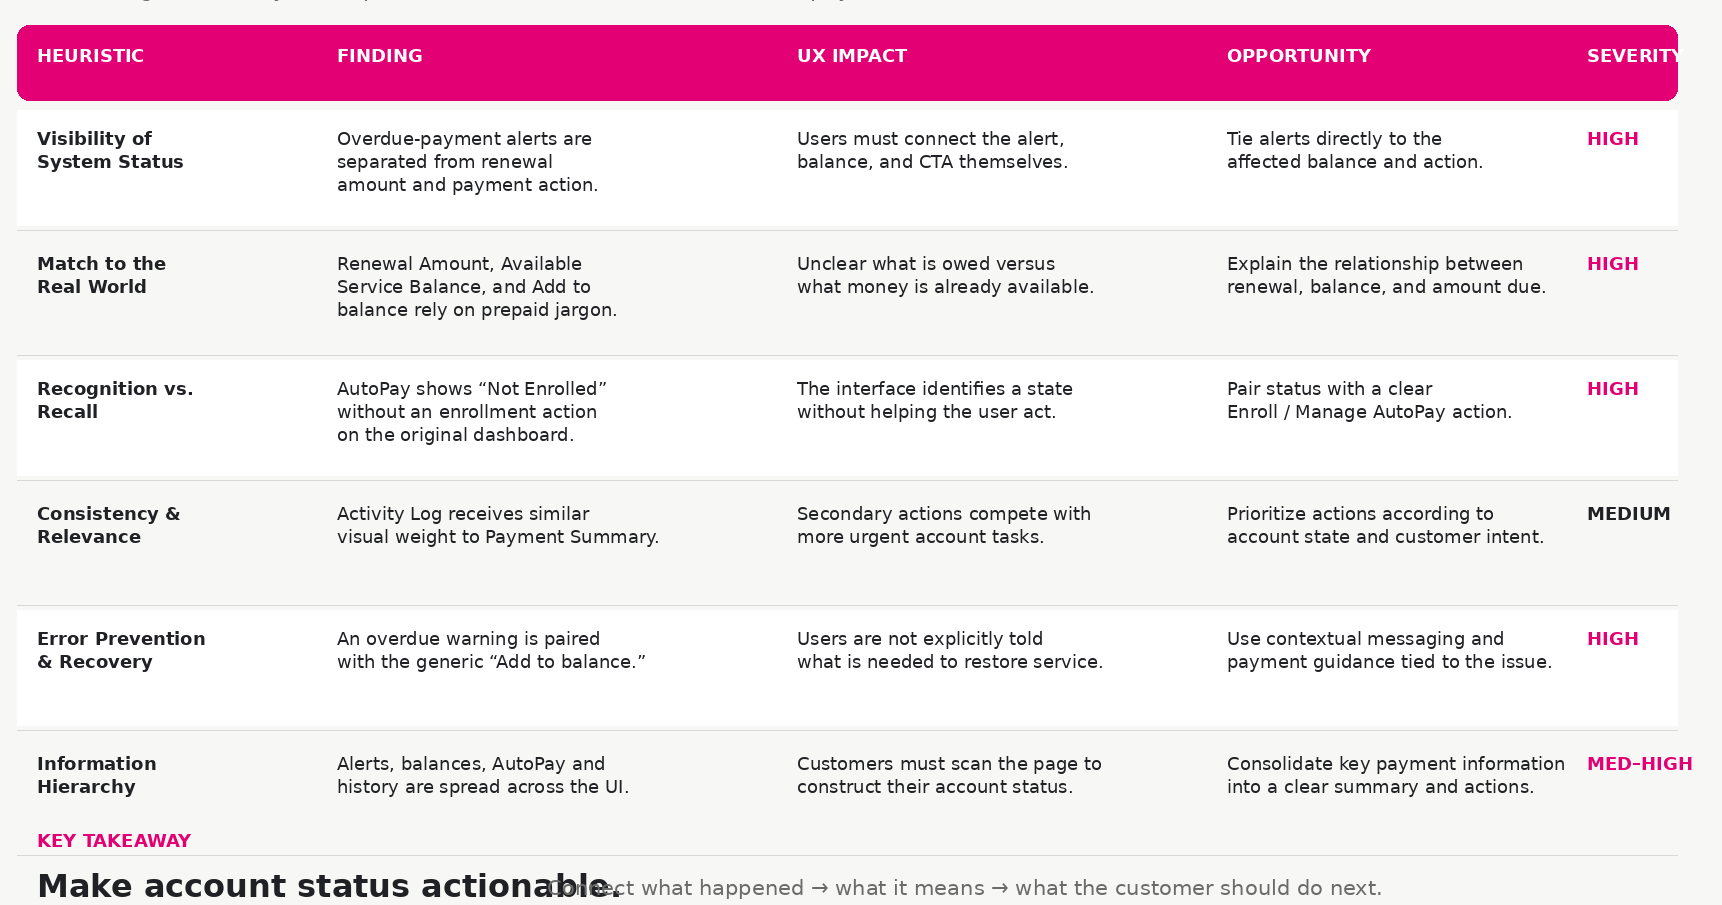Click the MEDIUM severity label
Image resolution: width=1722 pixels, height=905 pixels.
pos(1628,514)
